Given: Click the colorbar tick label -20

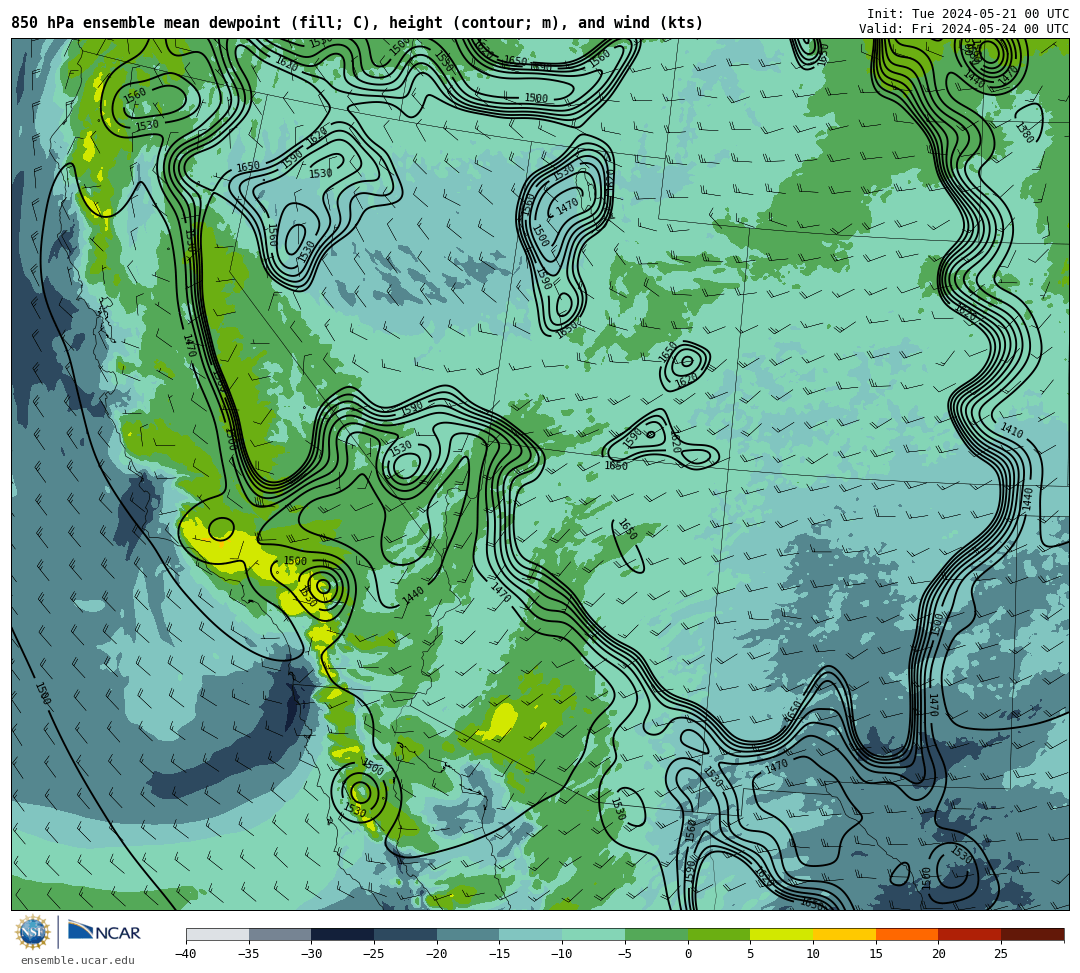Looking at the screenshot, I should tap(436, 954).
